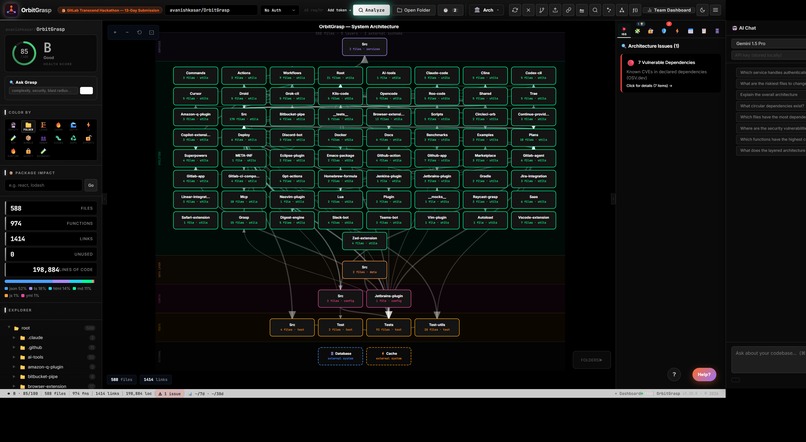Click the upload/export icon in toolbar
806x442 pixels.
tap(555, 10)
